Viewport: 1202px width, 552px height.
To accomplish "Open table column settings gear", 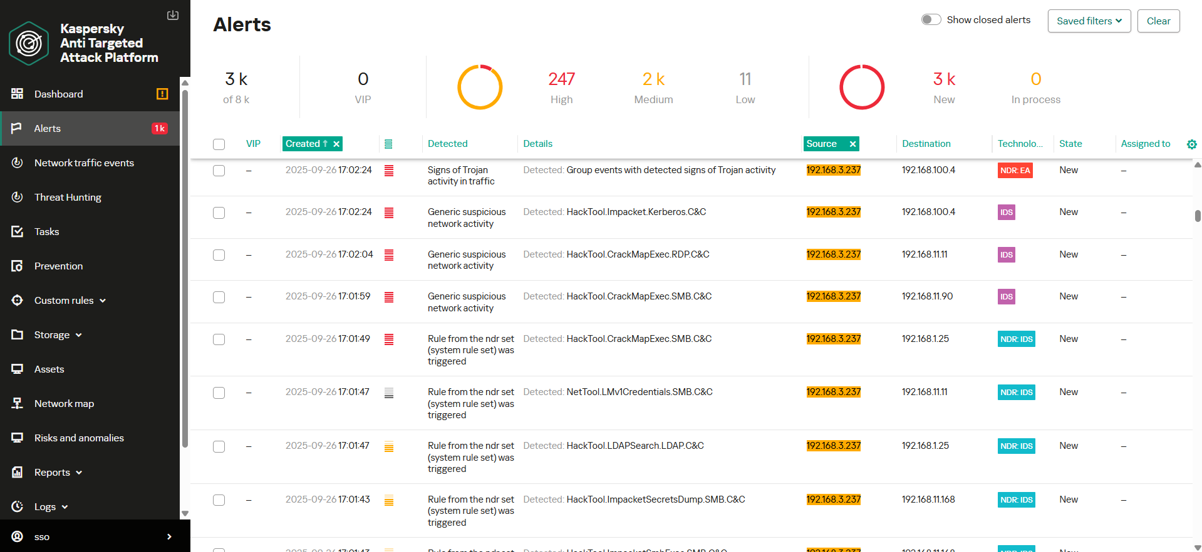I will tap(1191, 144).
